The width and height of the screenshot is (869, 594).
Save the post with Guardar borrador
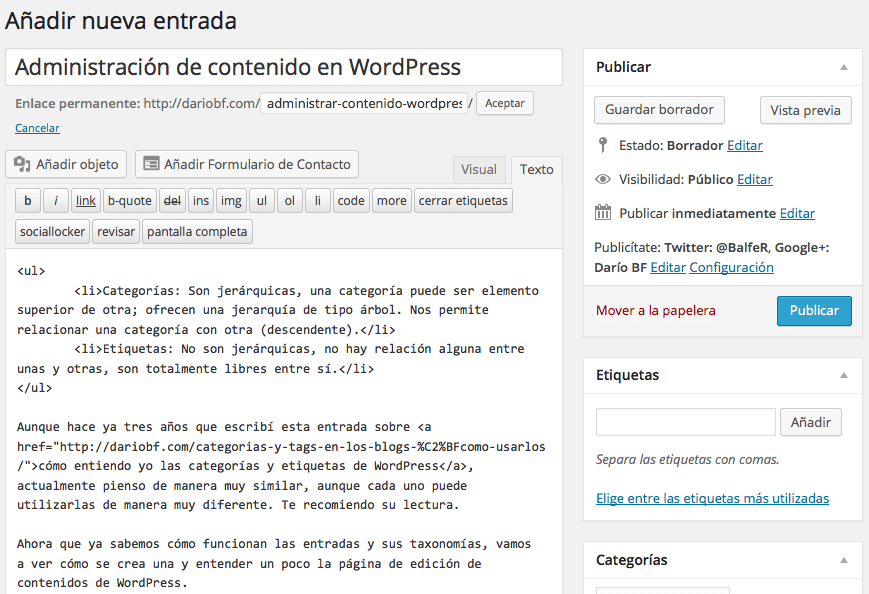[x=659, y=110]
